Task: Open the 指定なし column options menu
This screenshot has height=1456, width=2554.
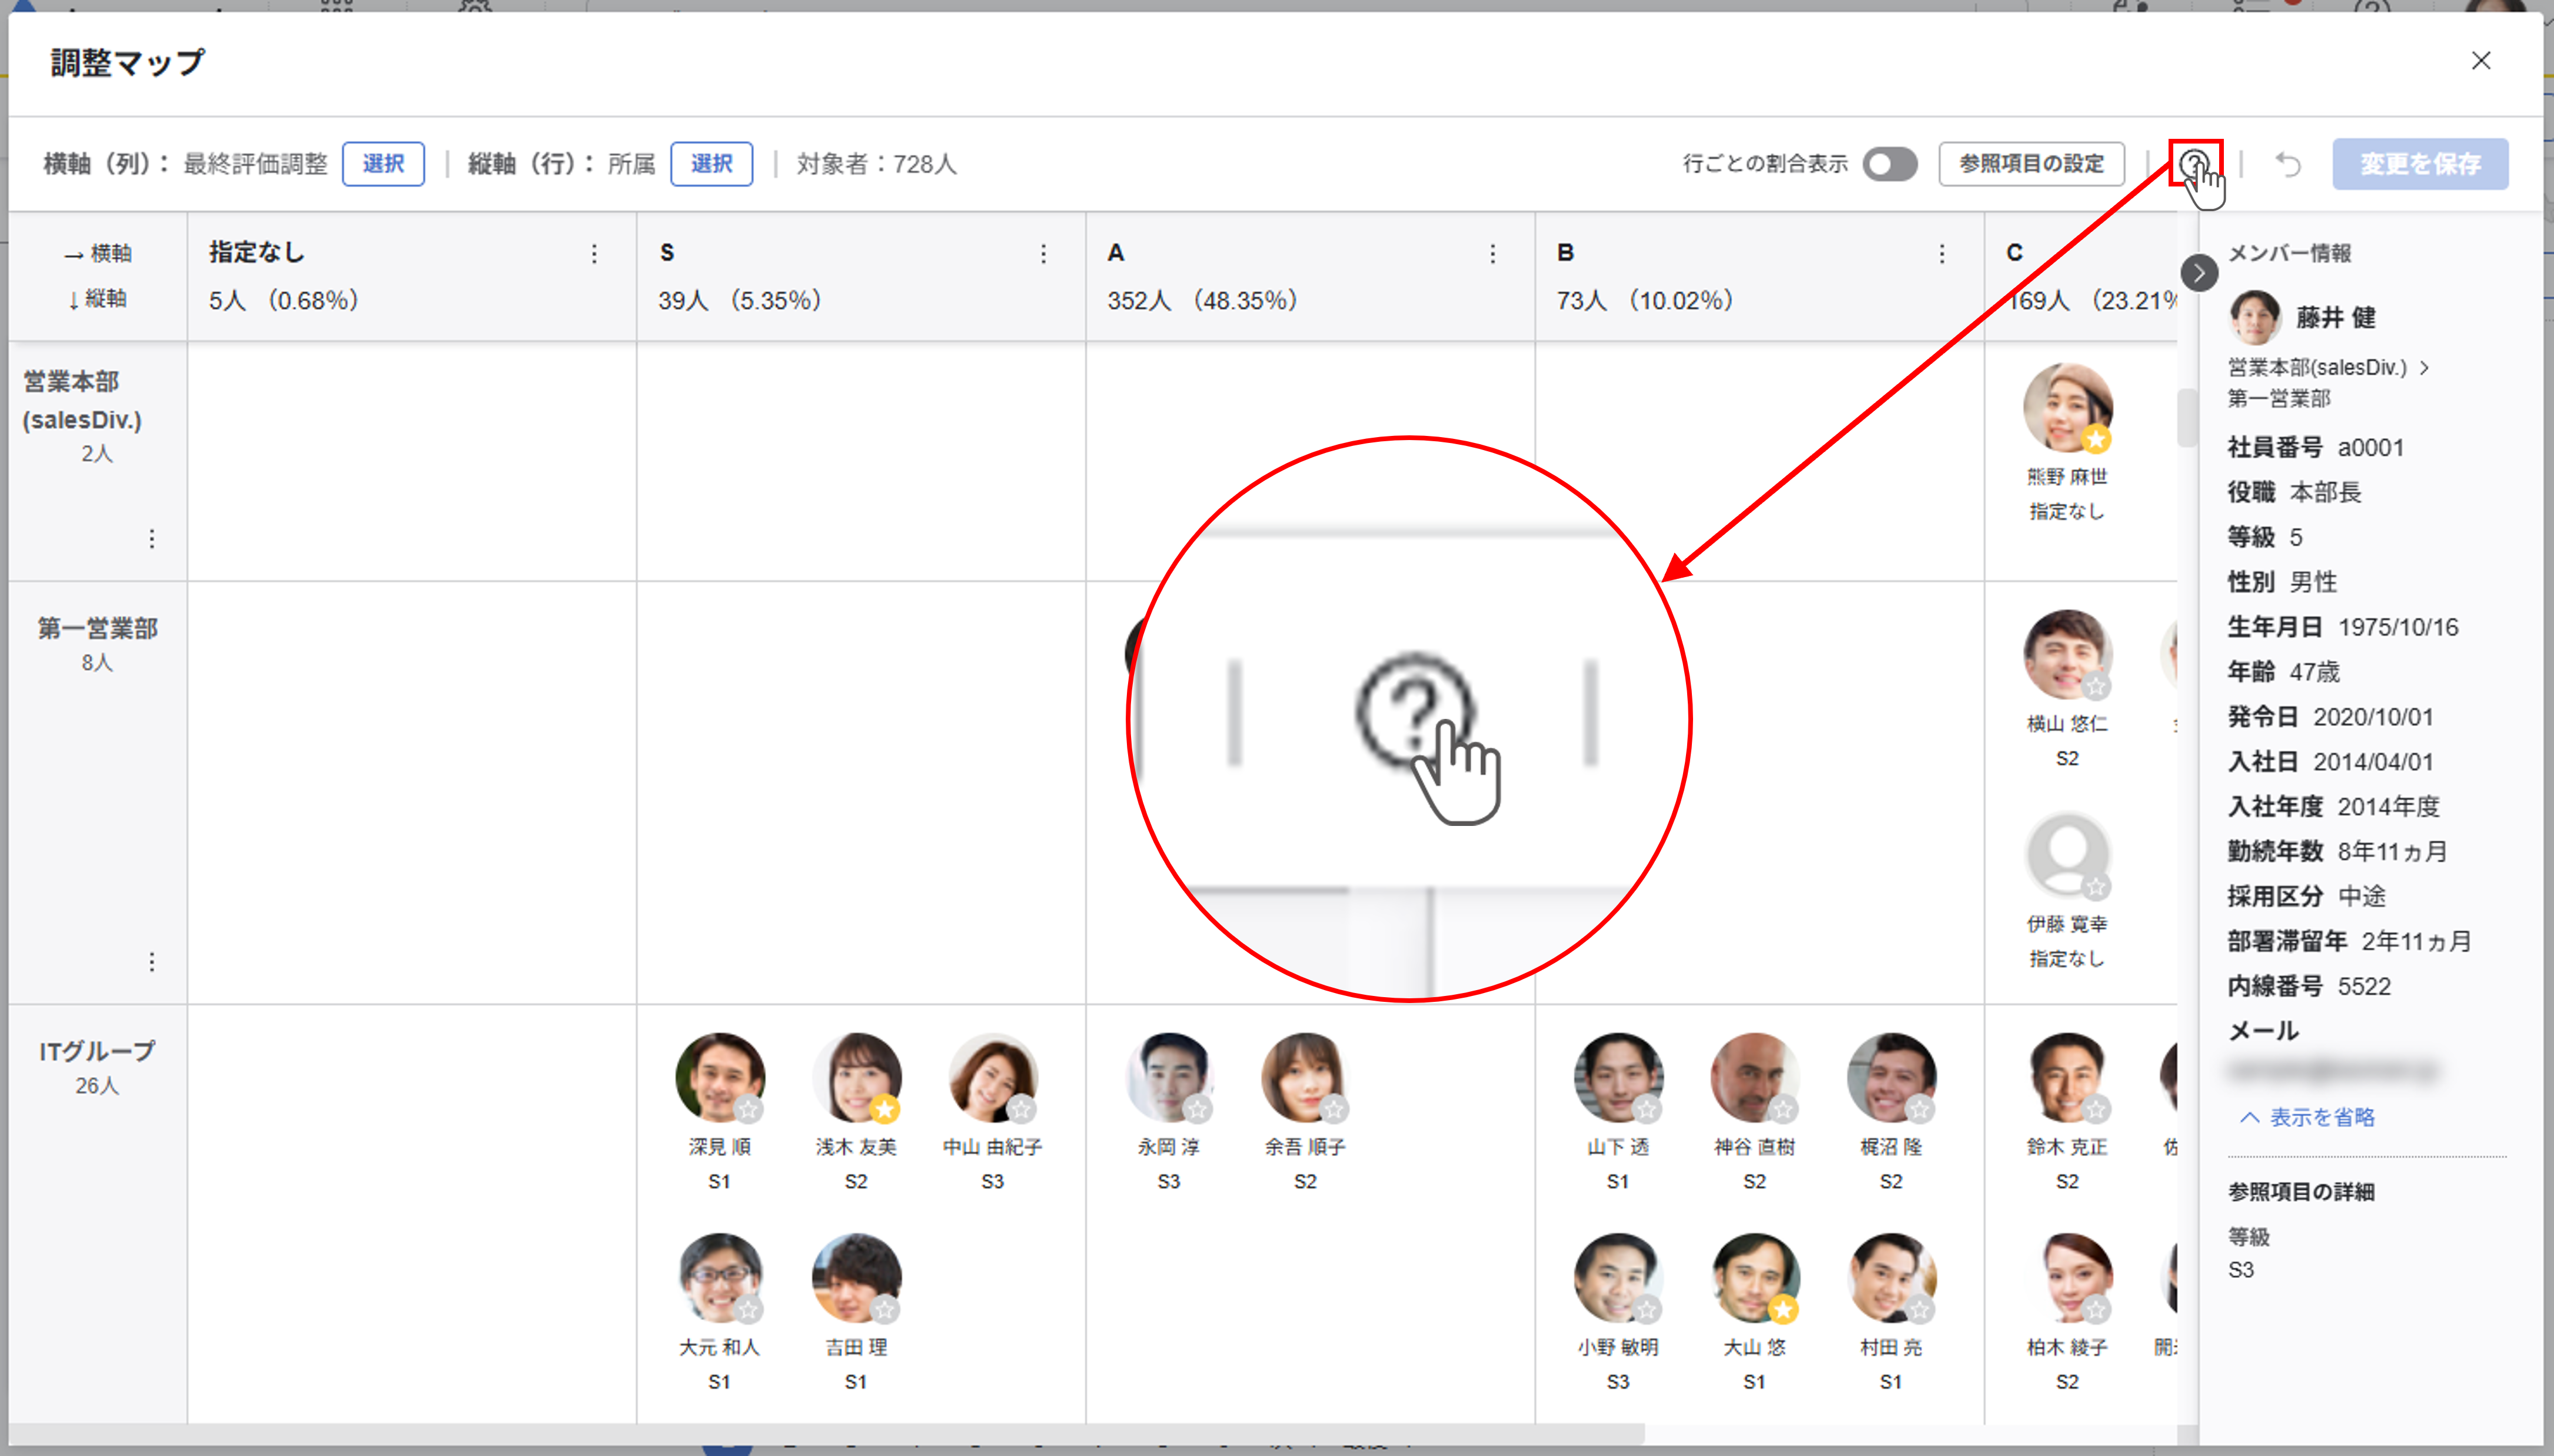Action: tap(594, 254)
